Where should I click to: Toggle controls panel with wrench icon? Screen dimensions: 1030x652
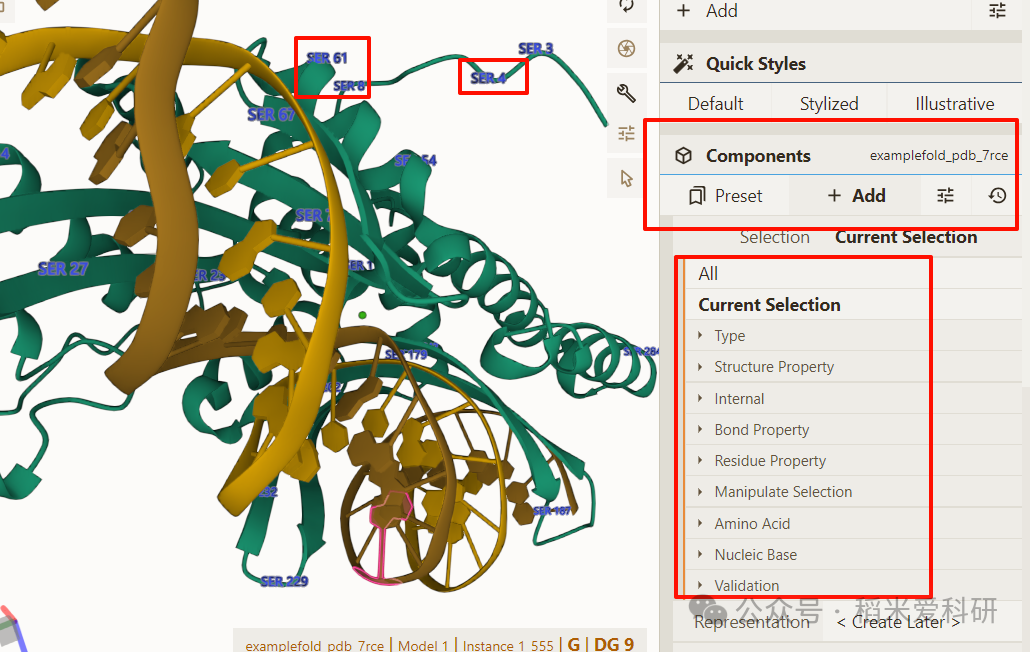click(x=627, y=93)
